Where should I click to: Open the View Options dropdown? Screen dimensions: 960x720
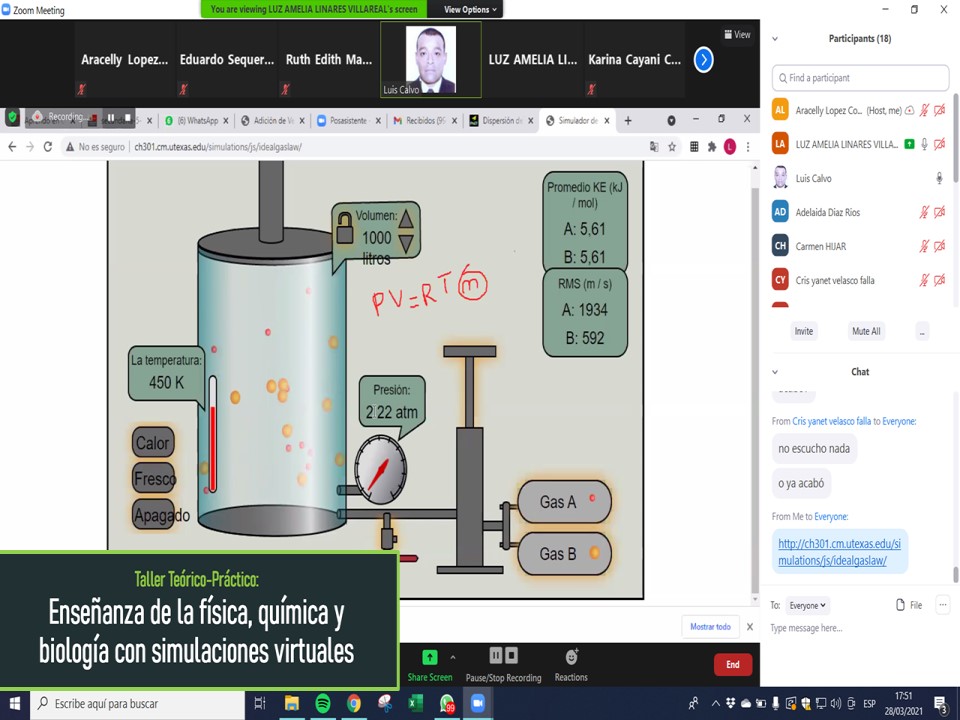pyautogui.click(x=469, y=9)
